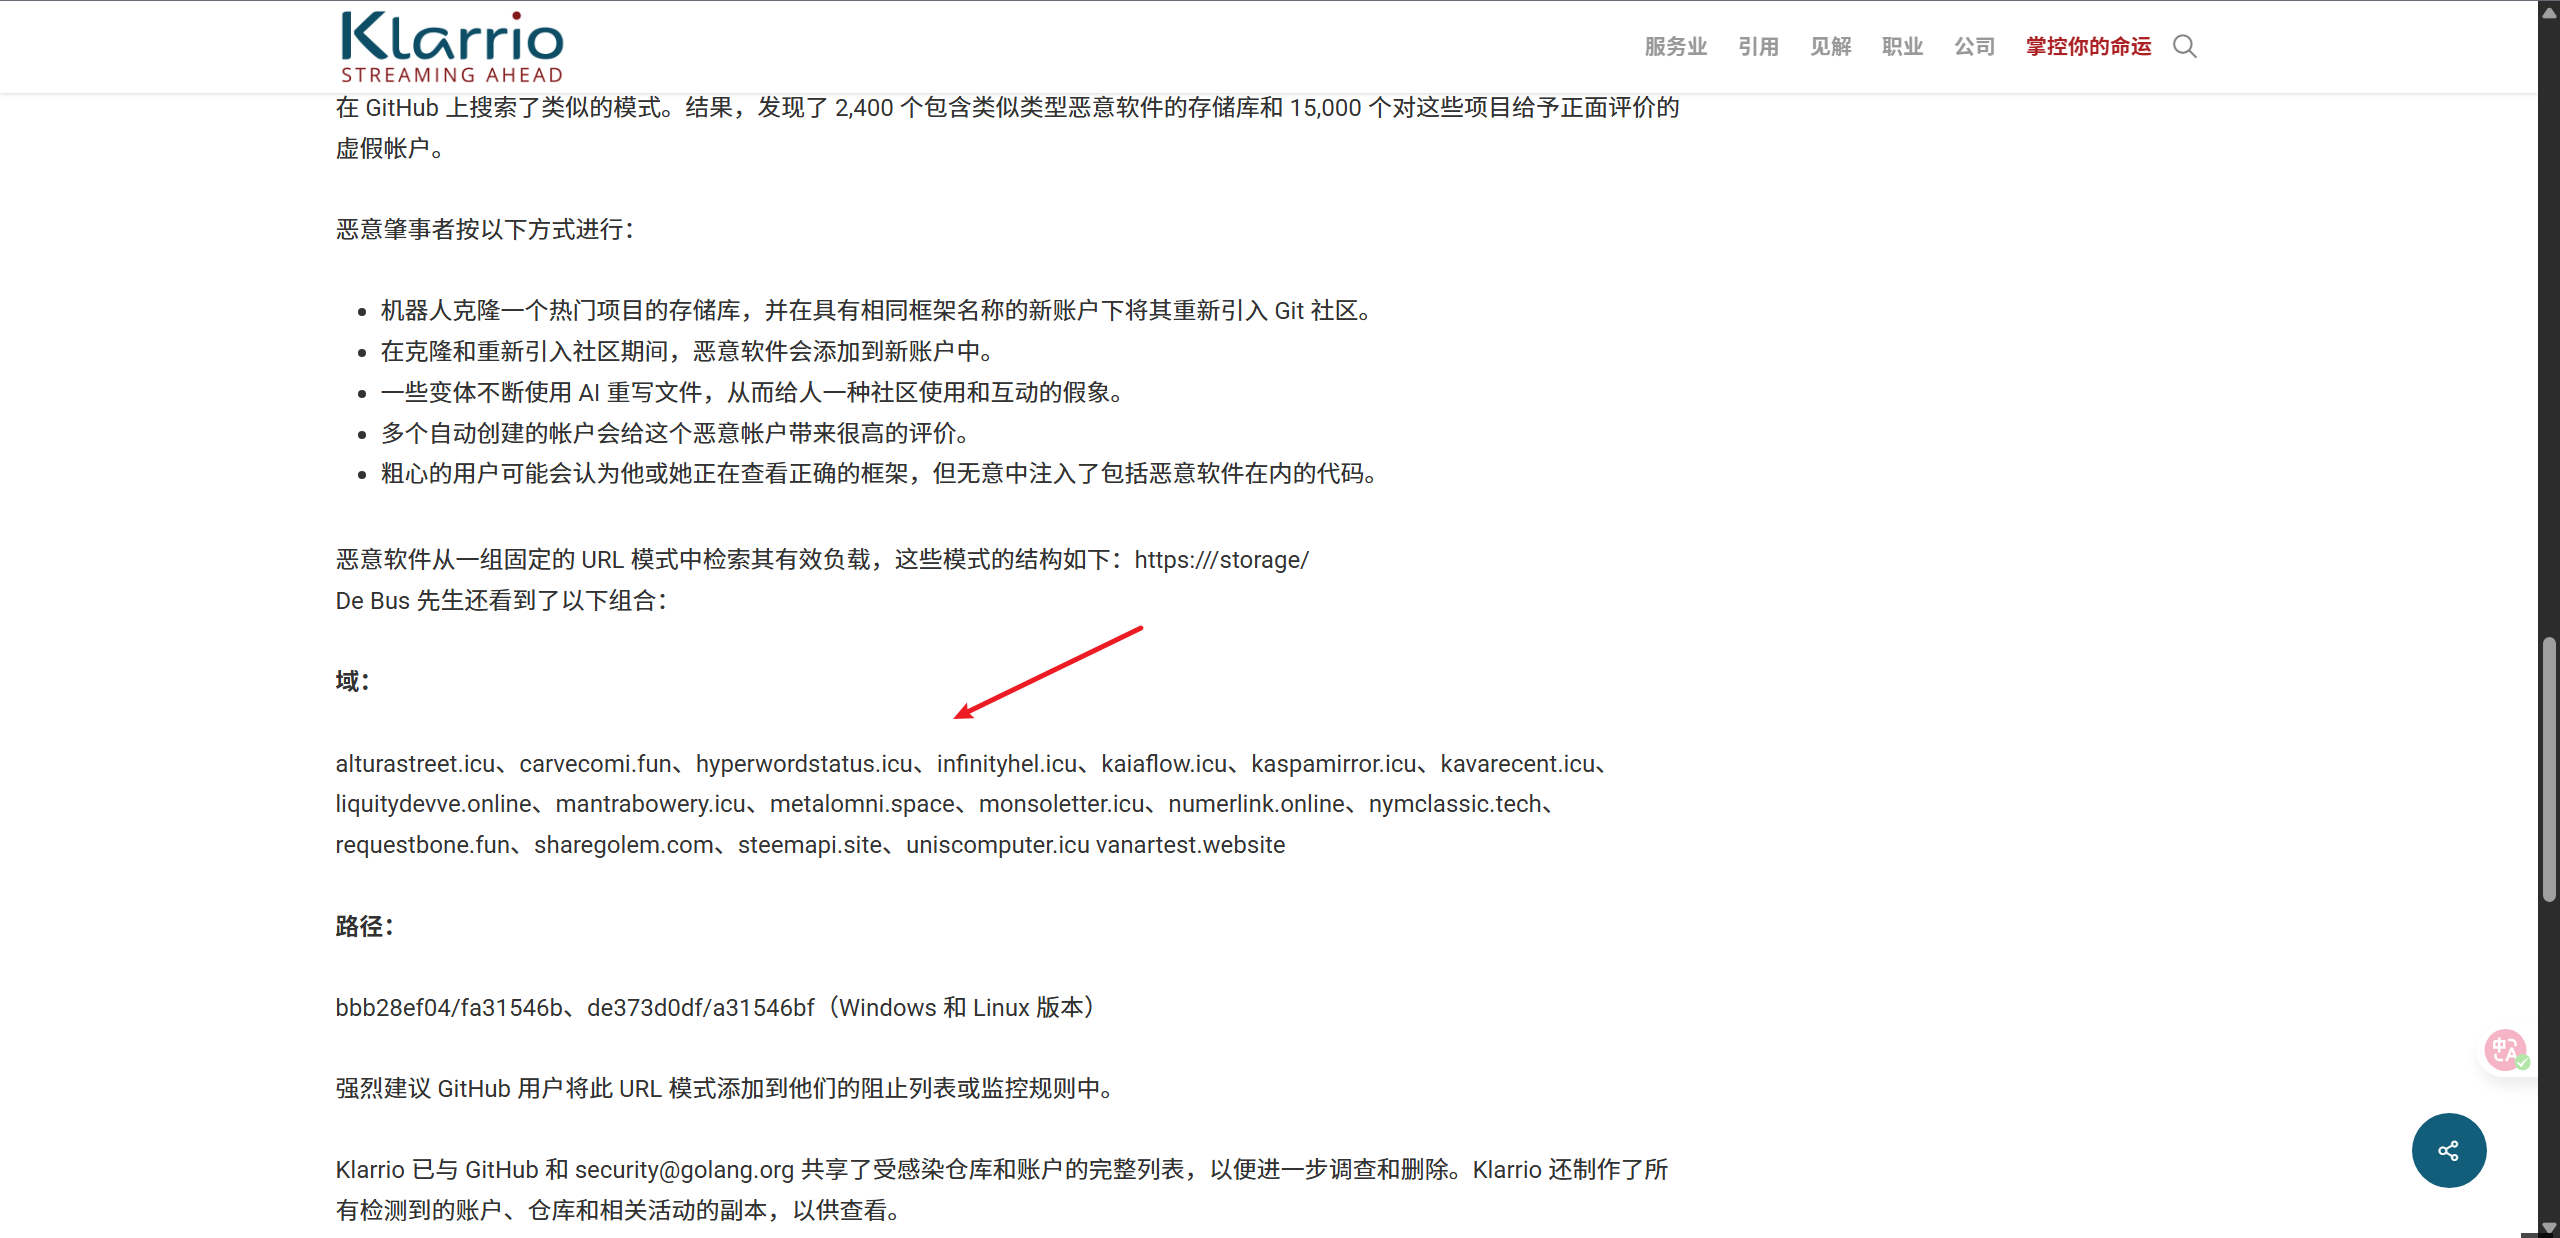Click the scrollbar down arrow
Viewport: 2560px width, 1238px height.
tap(2548, 1228)
